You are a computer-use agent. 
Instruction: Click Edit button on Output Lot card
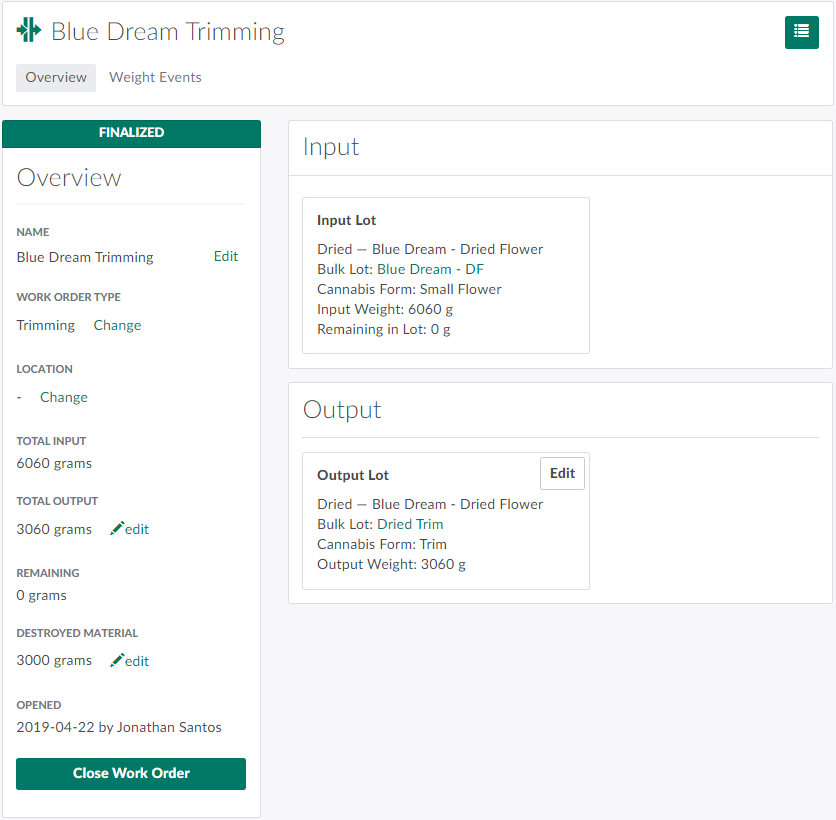[562, 473]
